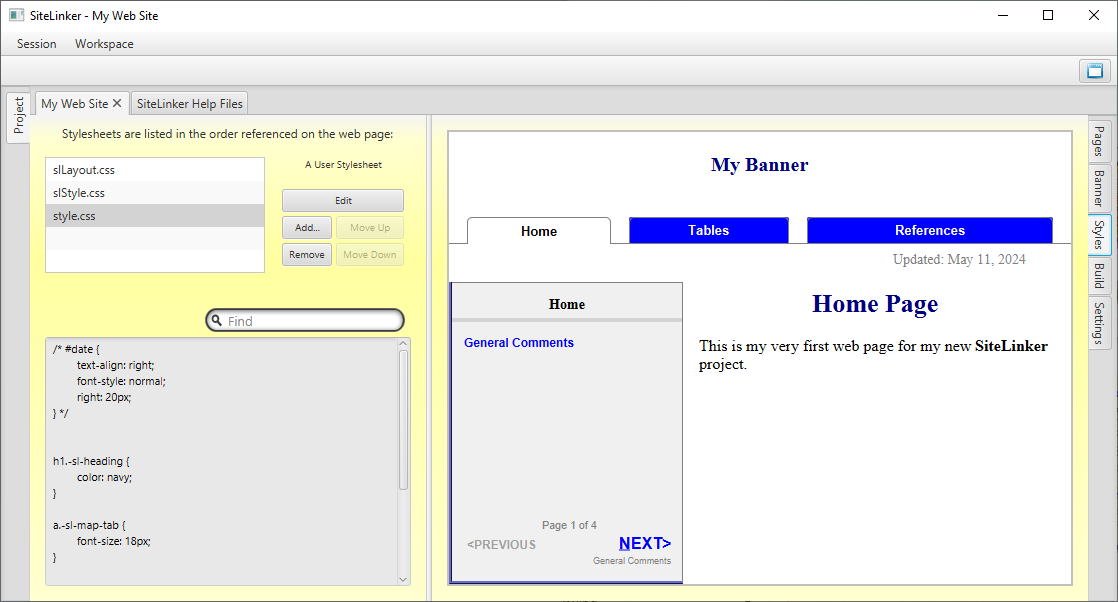Click the Remove stylesheet button
The height and width of the screenshot is (602, 1118).
click(306, 255)
